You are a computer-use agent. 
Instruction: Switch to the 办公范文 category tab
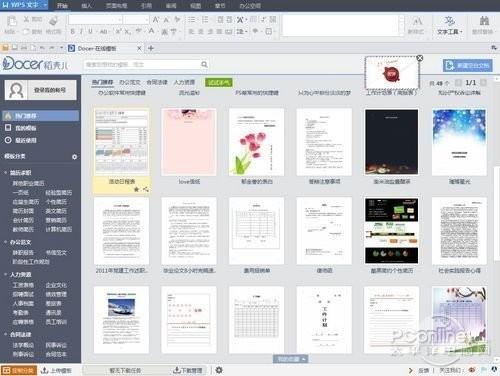tap(130, 82)
